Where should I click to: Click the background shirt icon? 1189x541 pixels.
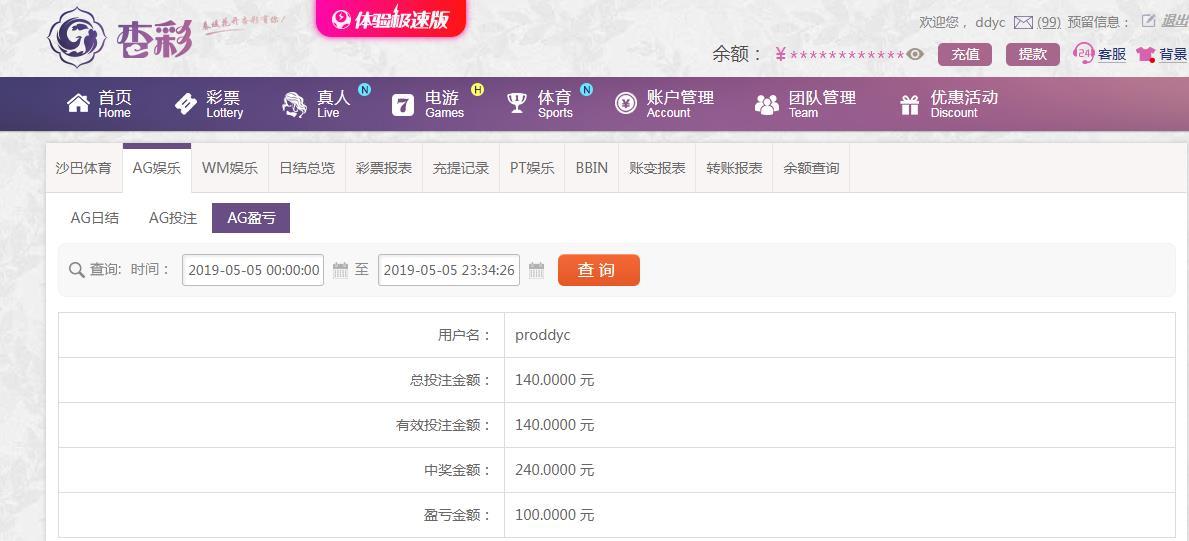[x=1146, y=55]
